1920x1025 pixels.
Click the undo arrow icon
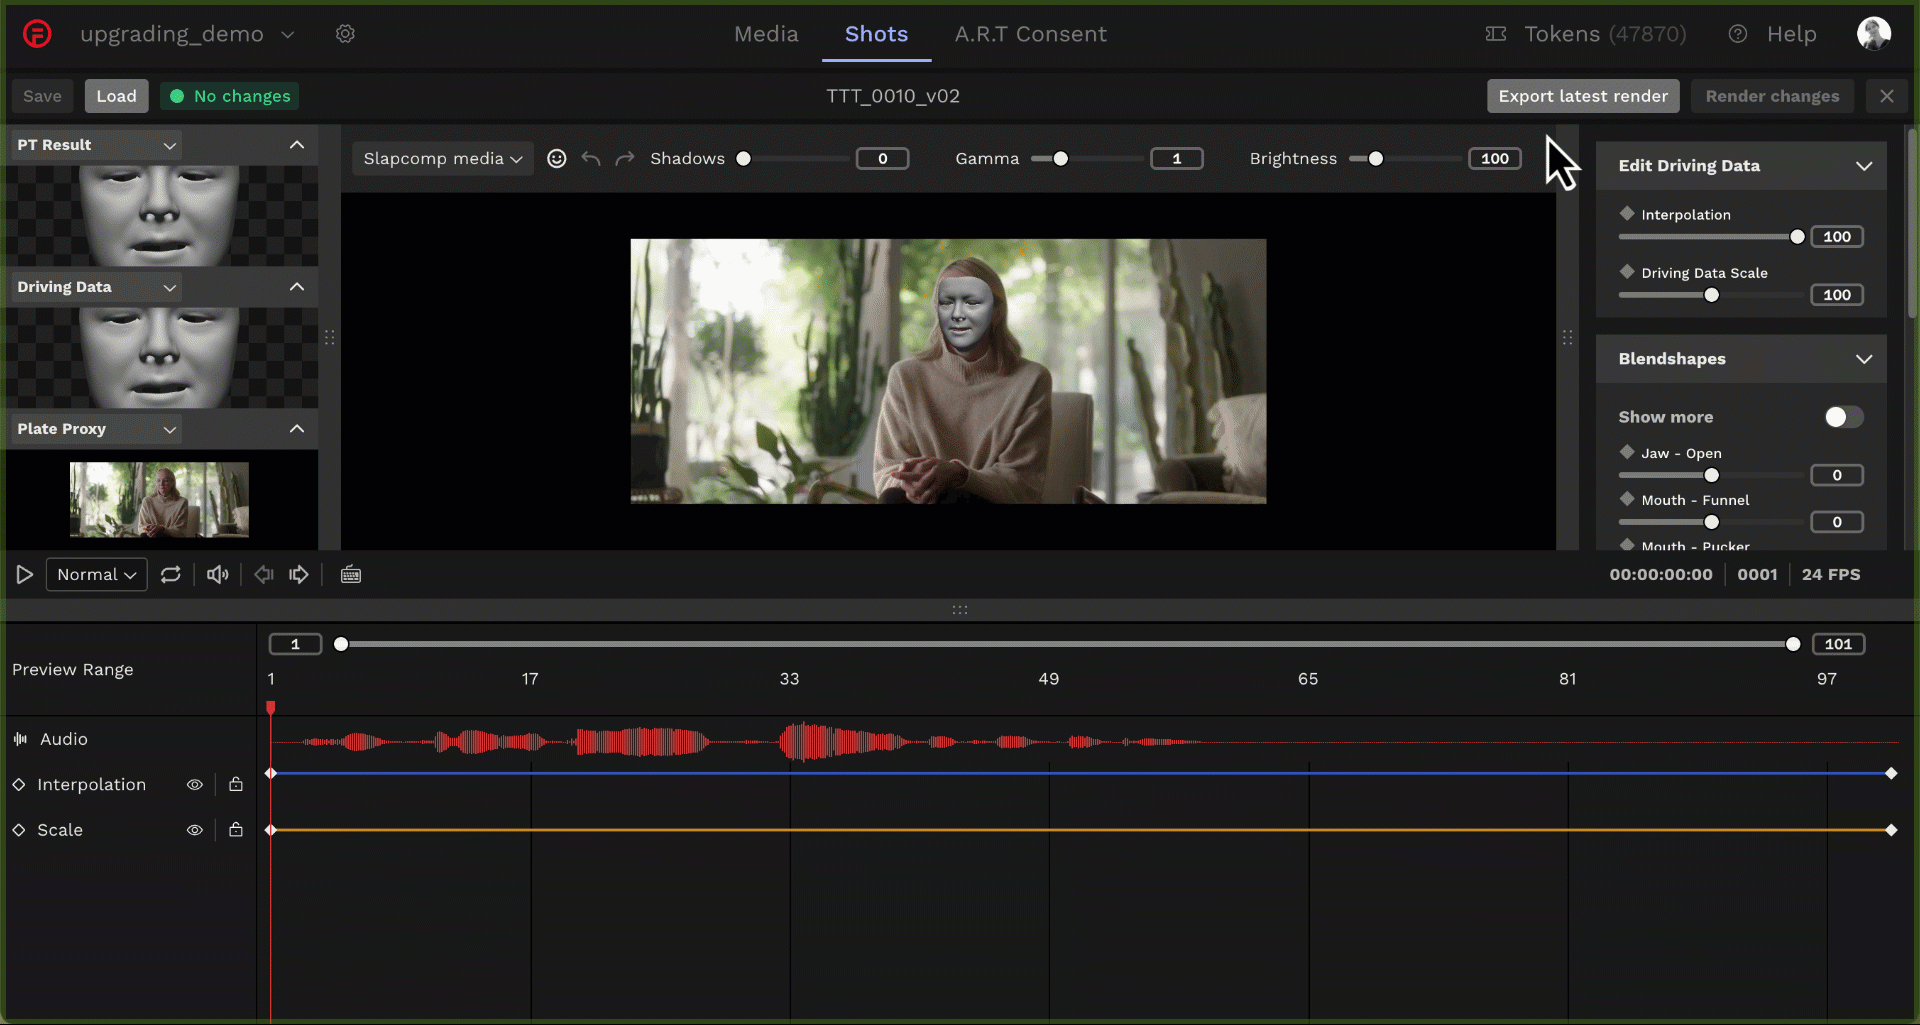591,159
